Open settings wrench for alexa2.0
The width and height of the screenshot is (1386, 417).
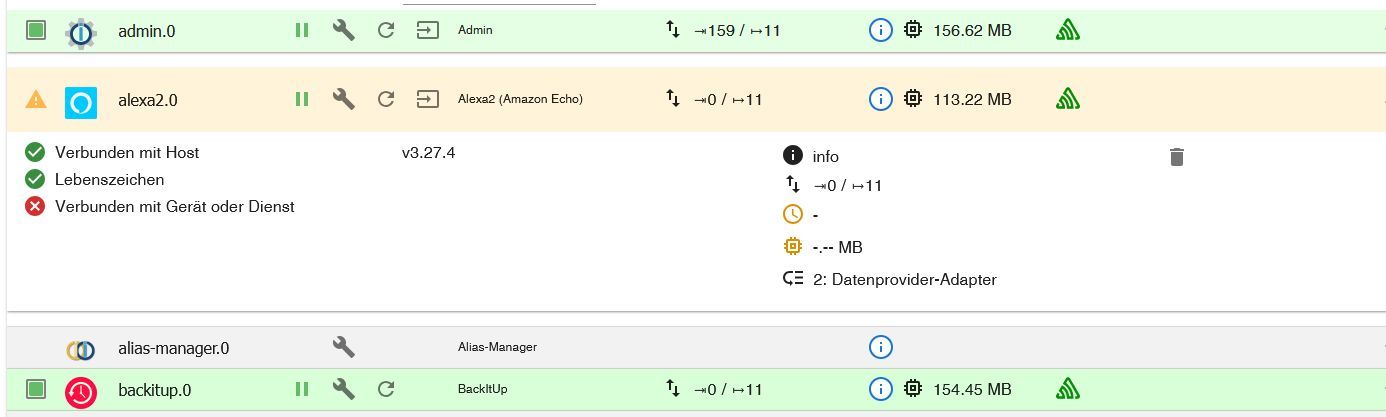[x=344, y=99]
